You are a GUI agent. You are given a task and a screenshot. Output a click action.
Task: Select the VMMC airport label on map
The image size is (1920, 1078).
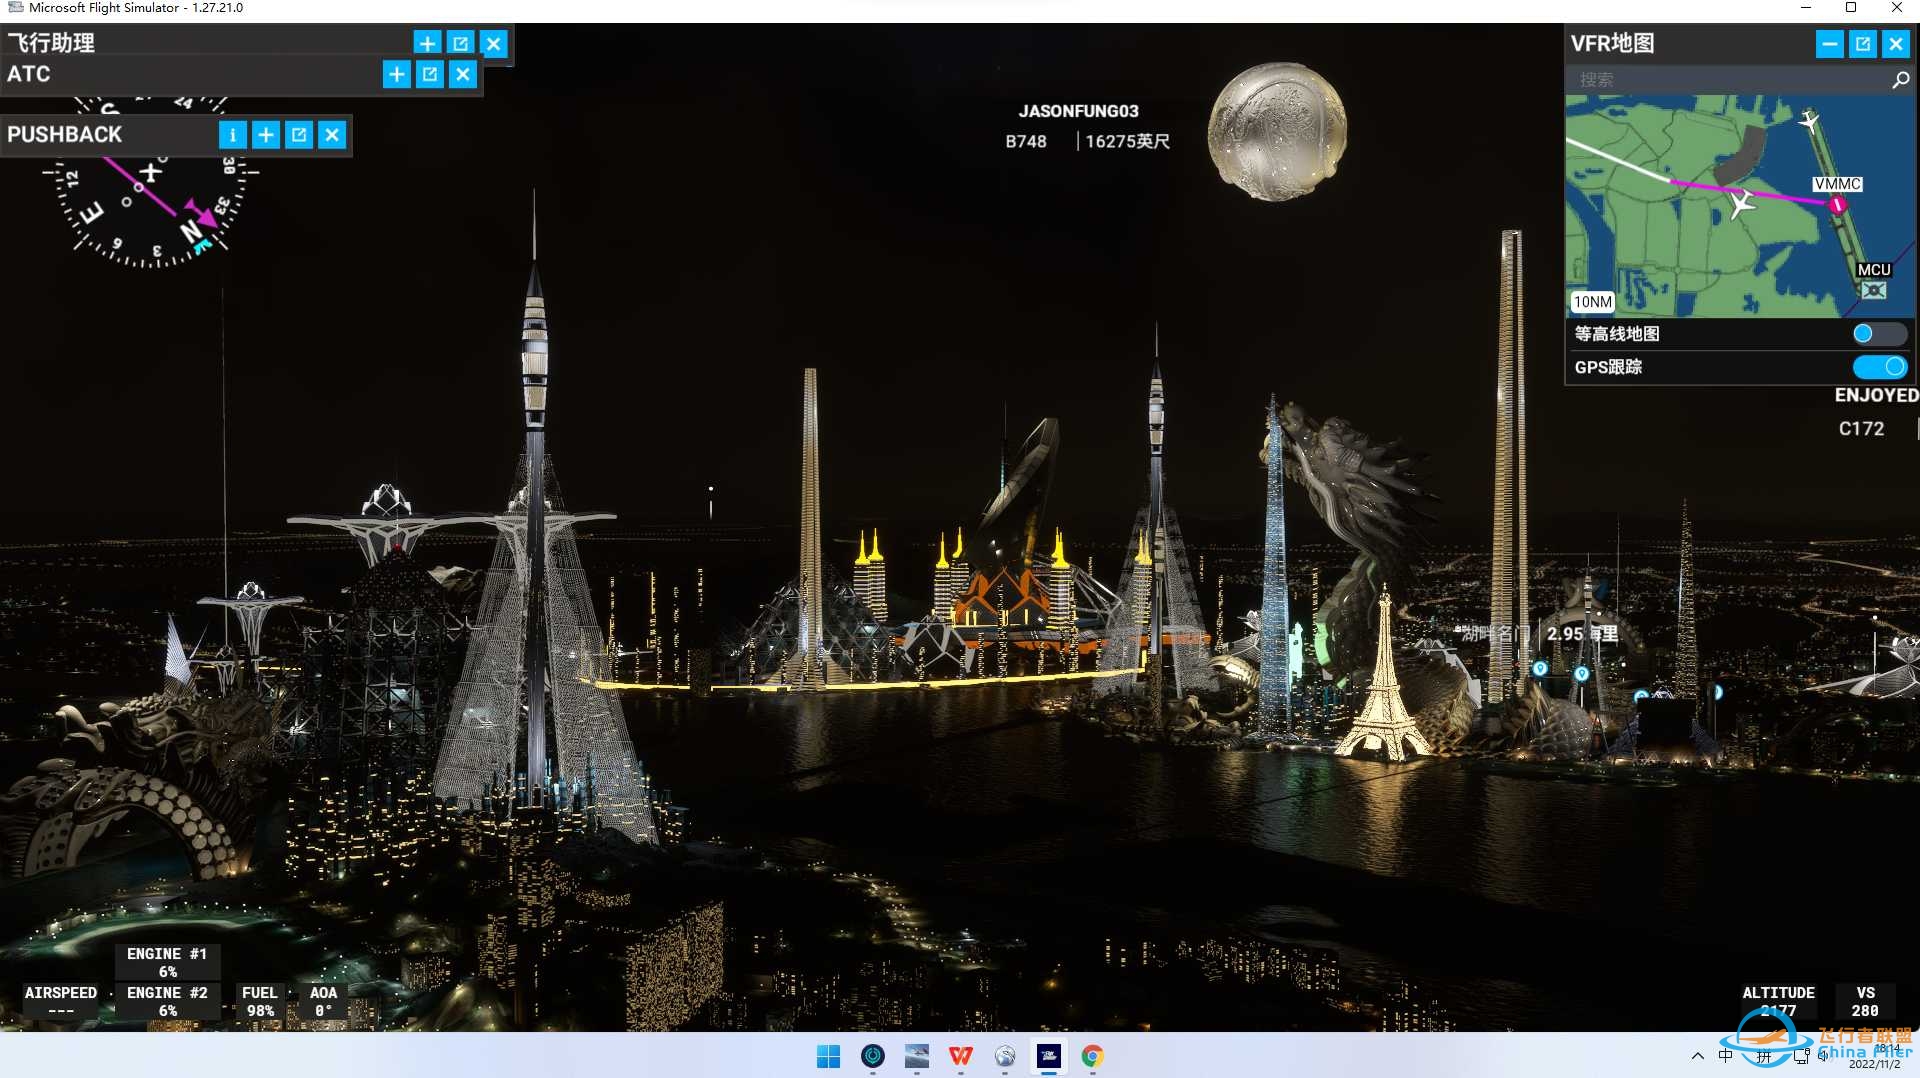point(1838,184)
